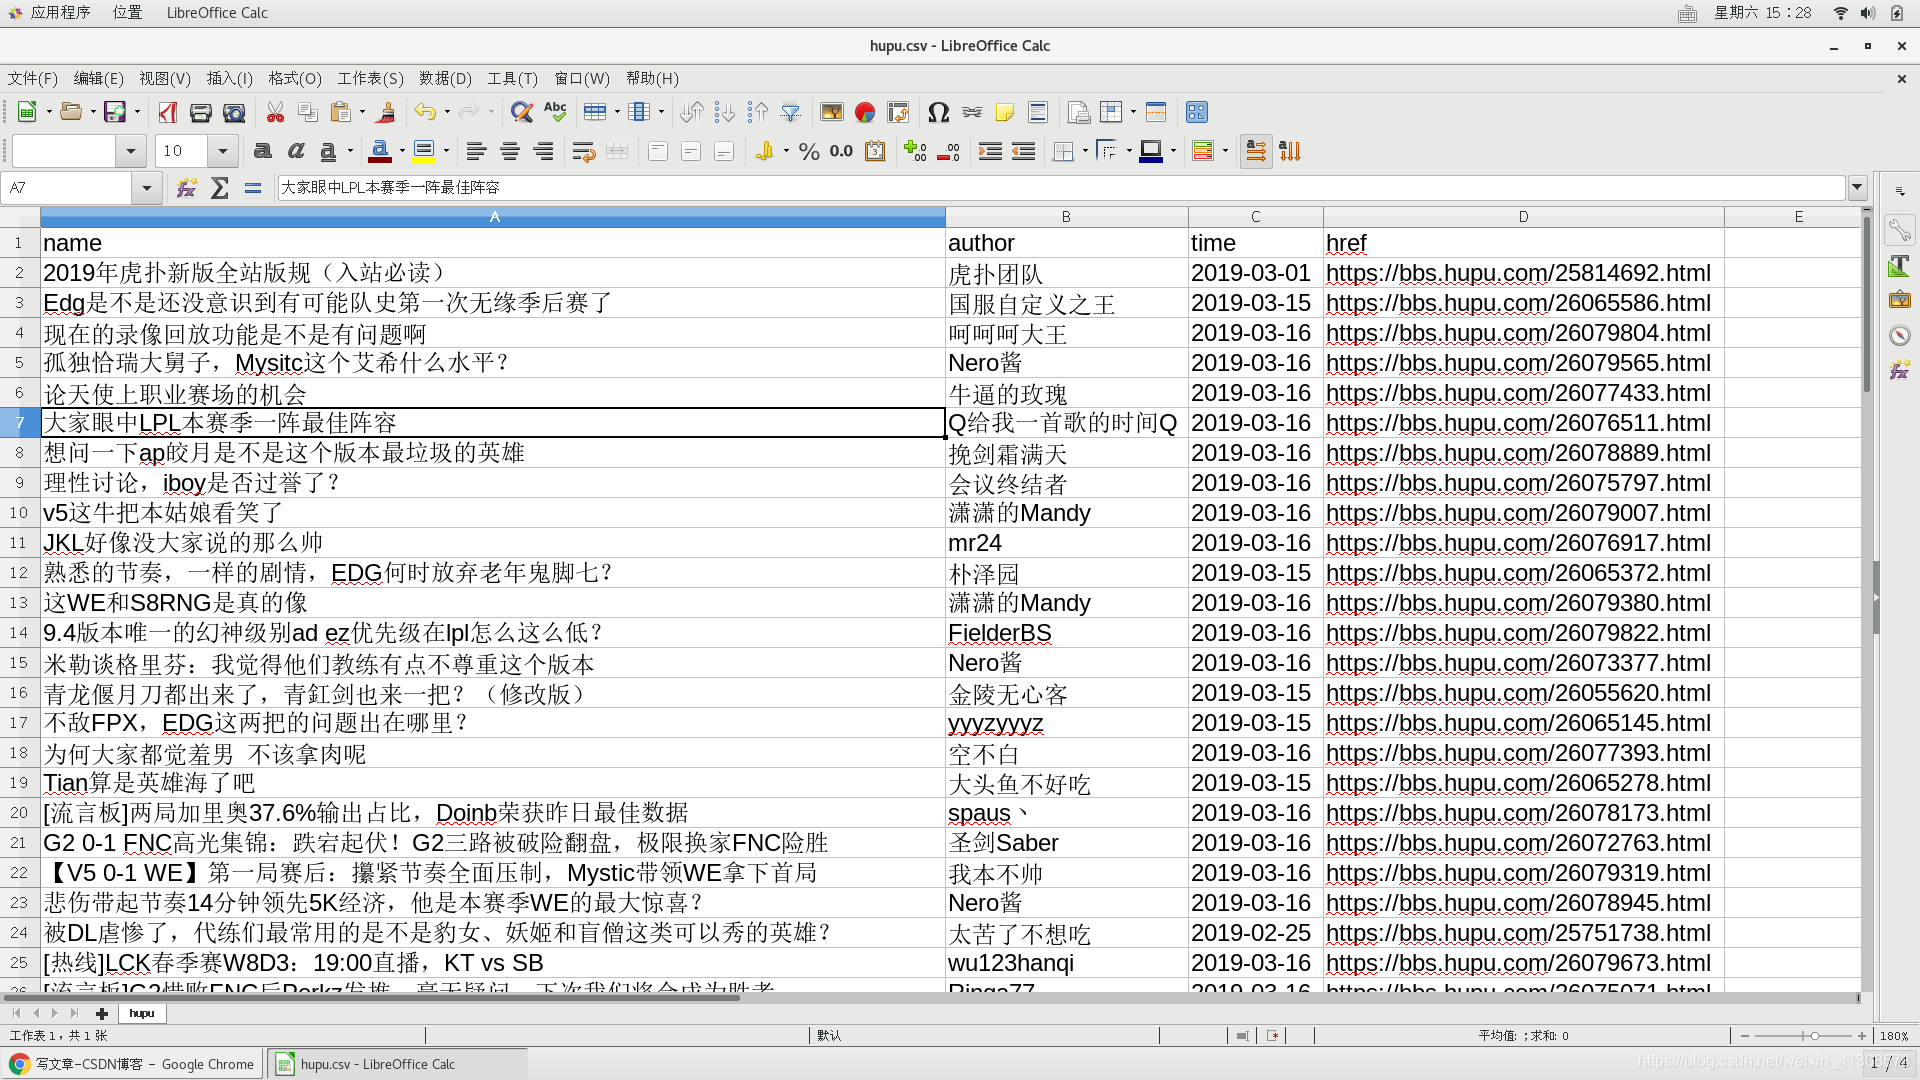Open borders dropdown arrow
The height and width of the screenshot is (1080, 1920).
(x=1085, y=151)
